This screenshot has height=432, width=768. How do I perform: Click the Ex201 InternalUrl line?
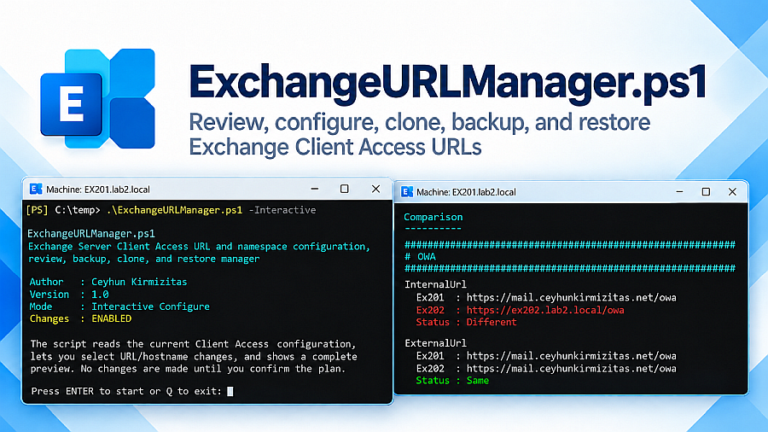pyautogui.click(x=546, y=297)
